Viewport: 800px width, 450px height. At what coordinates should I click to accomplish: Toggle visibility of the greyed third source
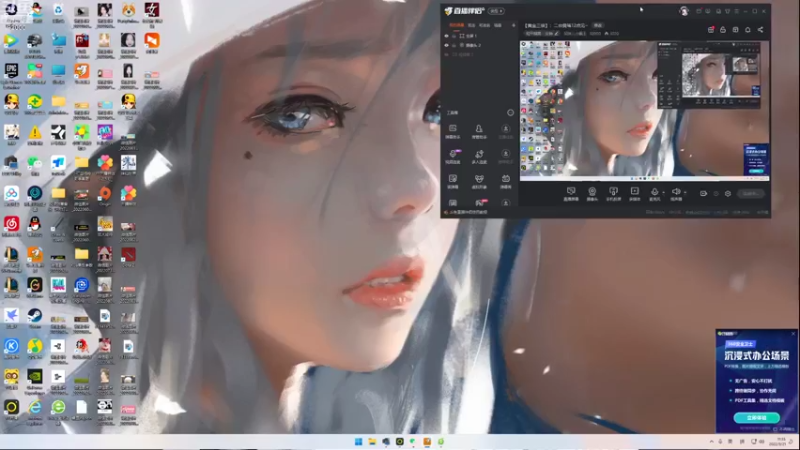446,55
